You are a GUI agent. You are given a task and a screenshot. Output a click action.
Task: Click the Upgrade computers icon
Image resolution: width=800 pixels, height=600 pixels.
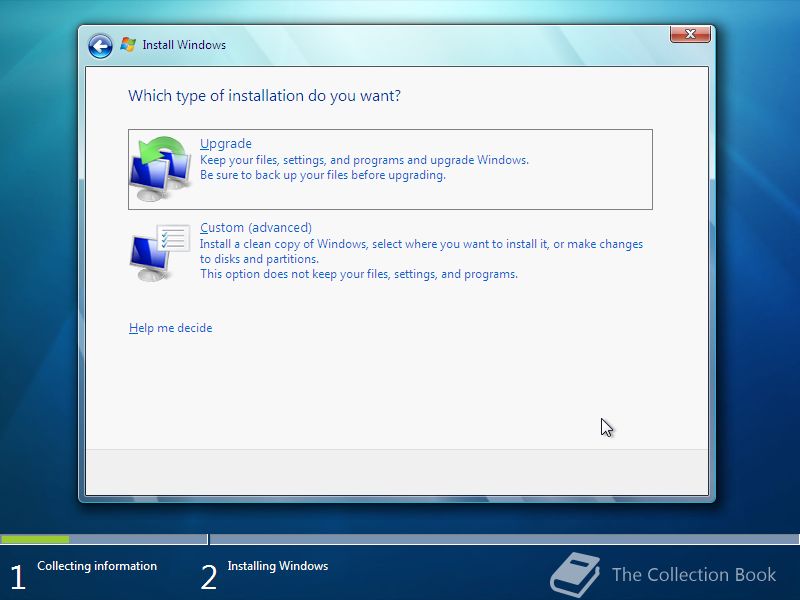[x=160, y=169]
